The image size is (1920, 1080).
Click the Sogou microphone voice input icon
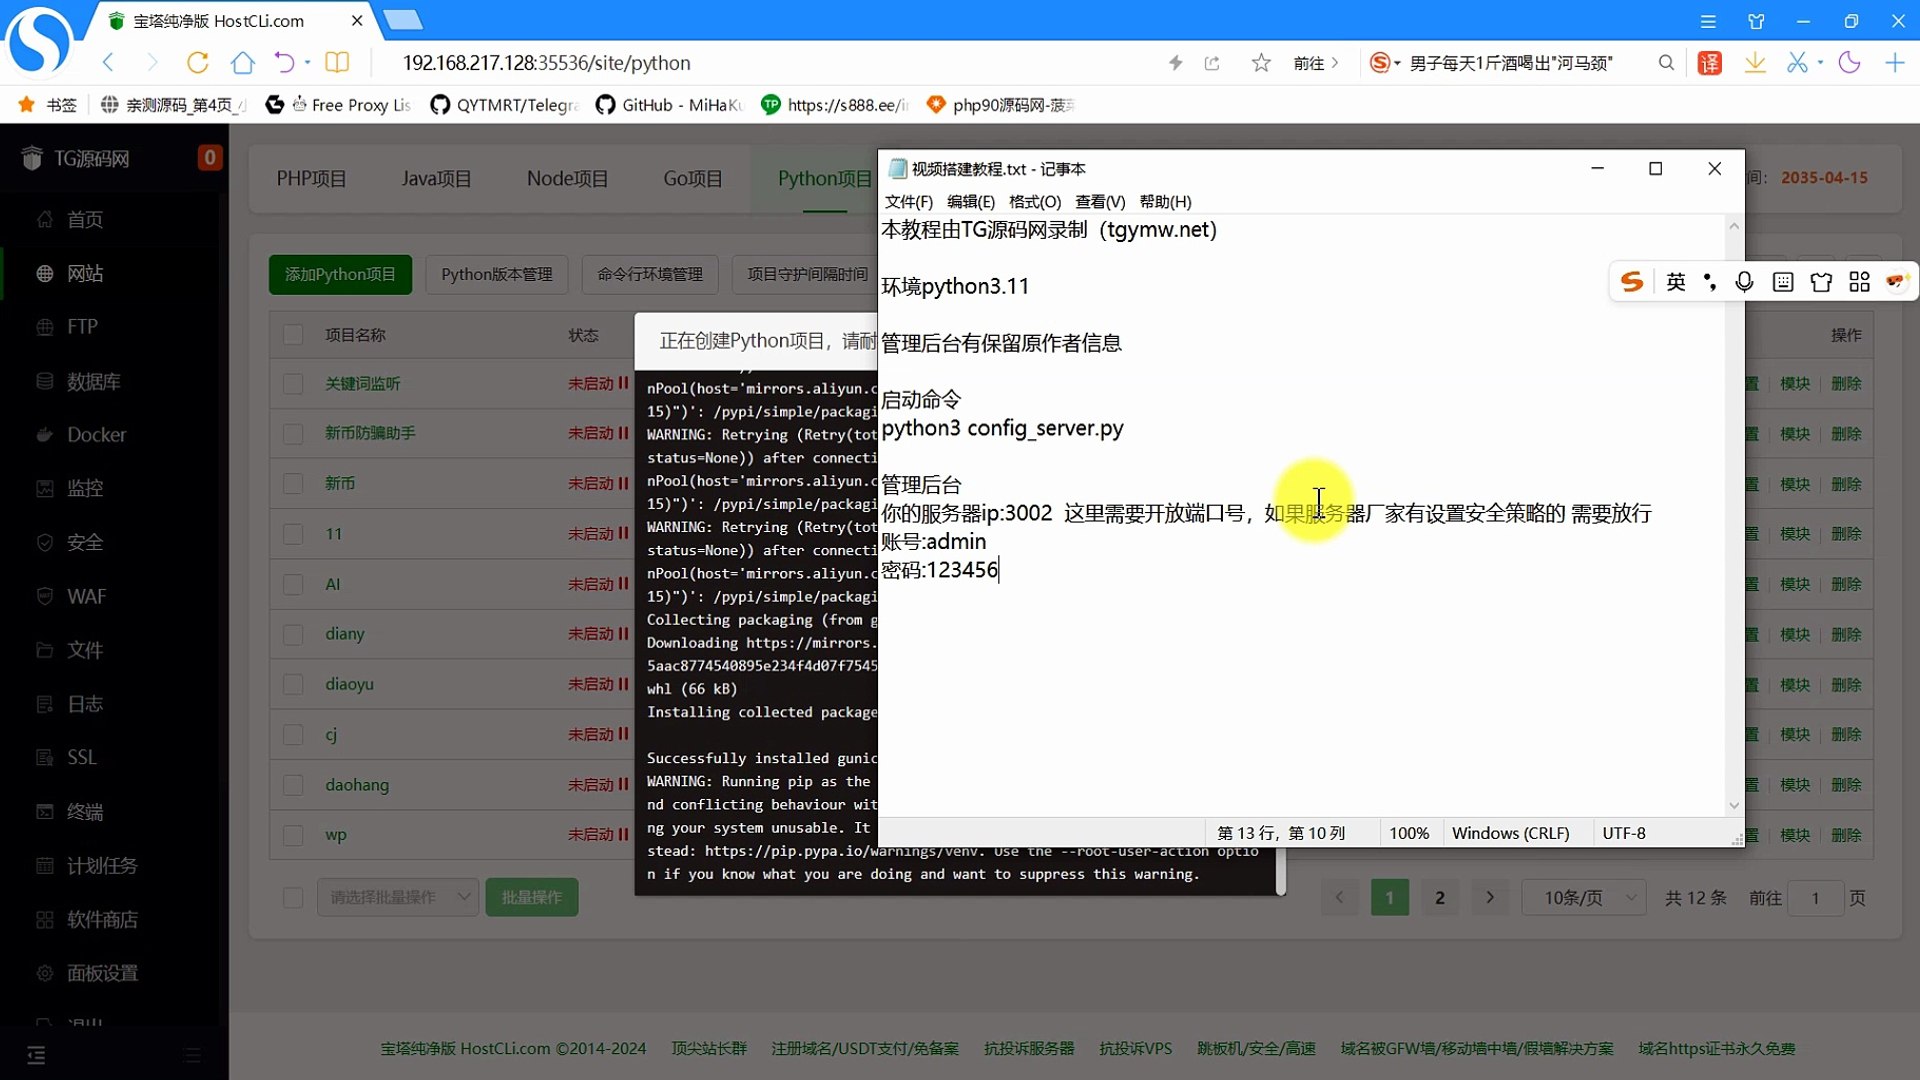pyautogui.click(x=1744, y=282)
